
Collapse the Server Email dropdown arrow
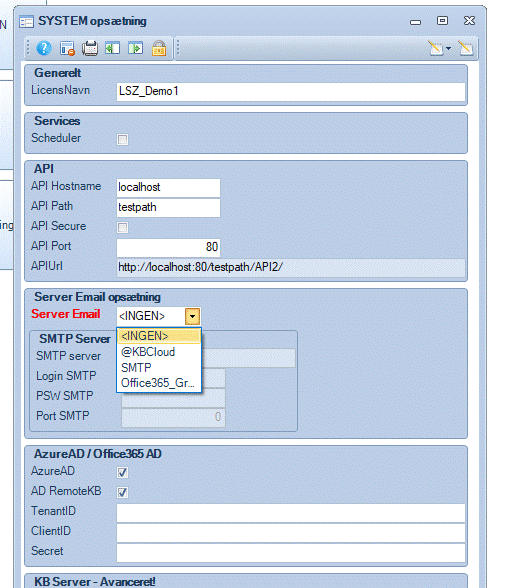[x=192, y=316]
